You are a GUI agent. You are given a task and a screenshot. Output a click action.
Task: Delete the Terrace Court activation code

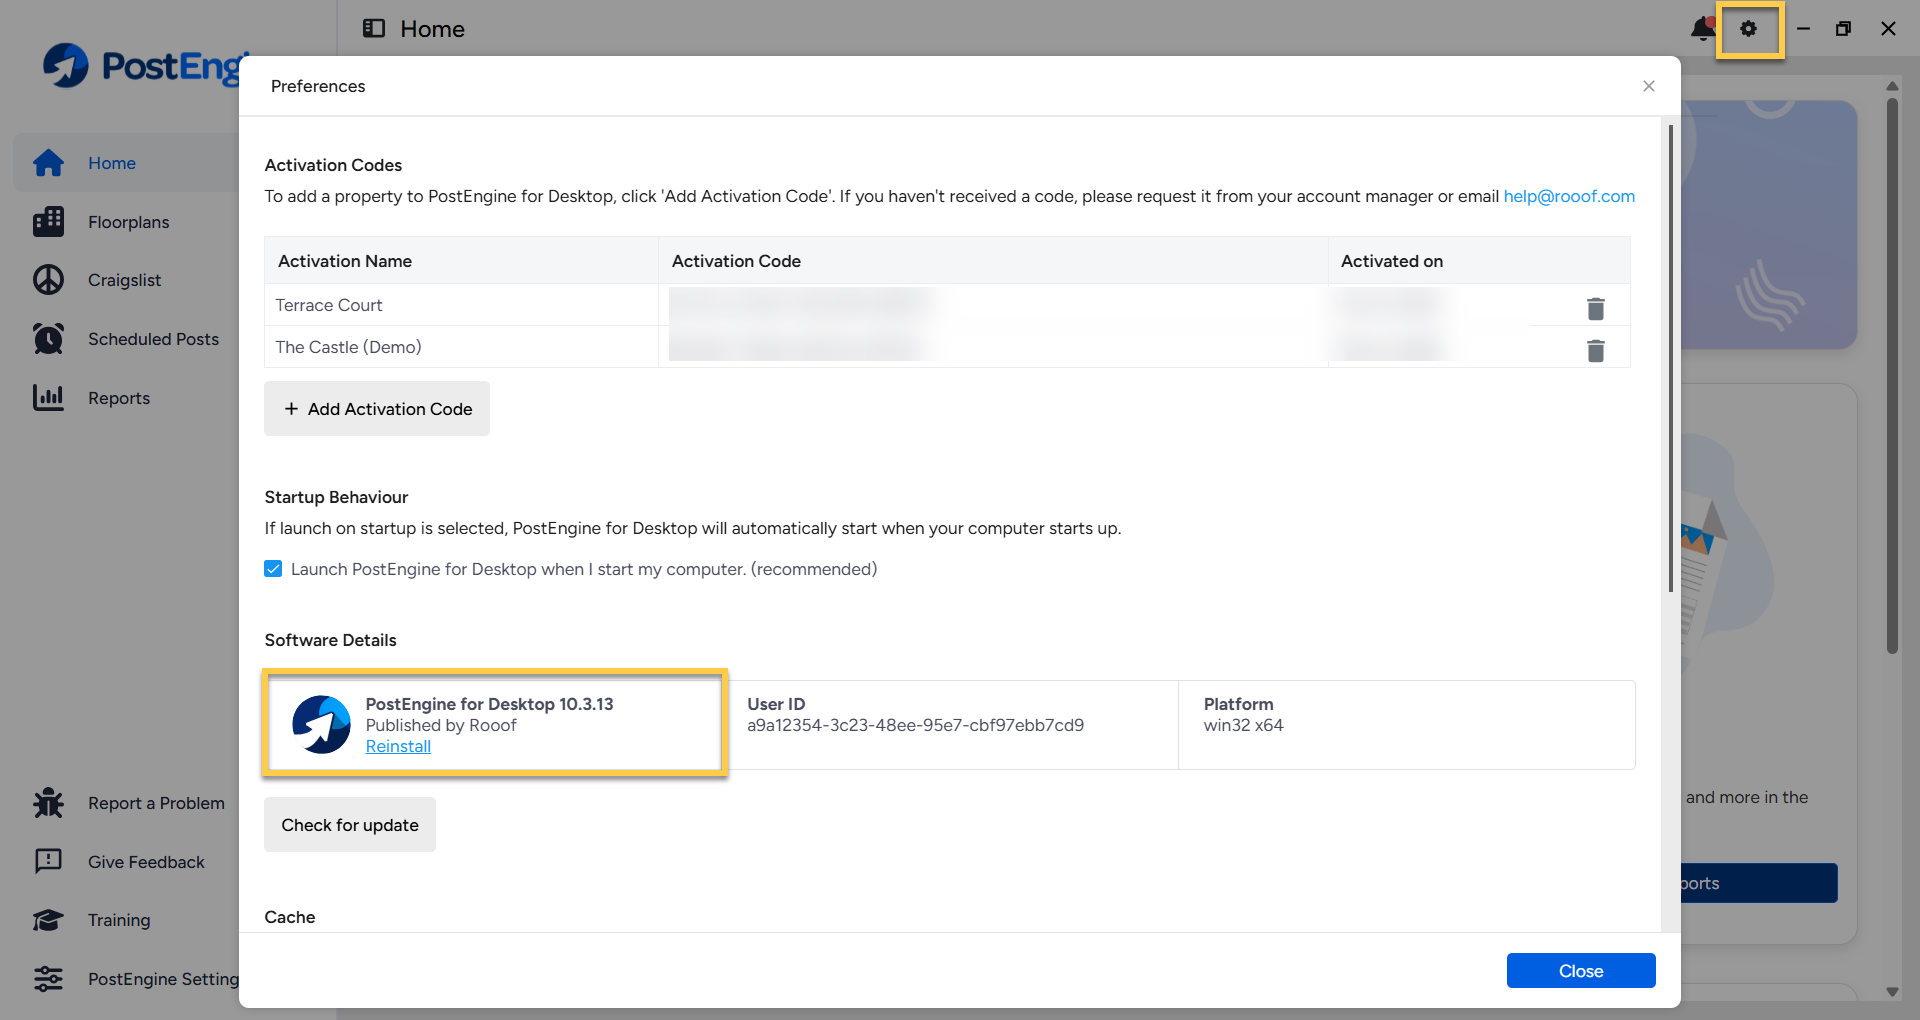1596,309
